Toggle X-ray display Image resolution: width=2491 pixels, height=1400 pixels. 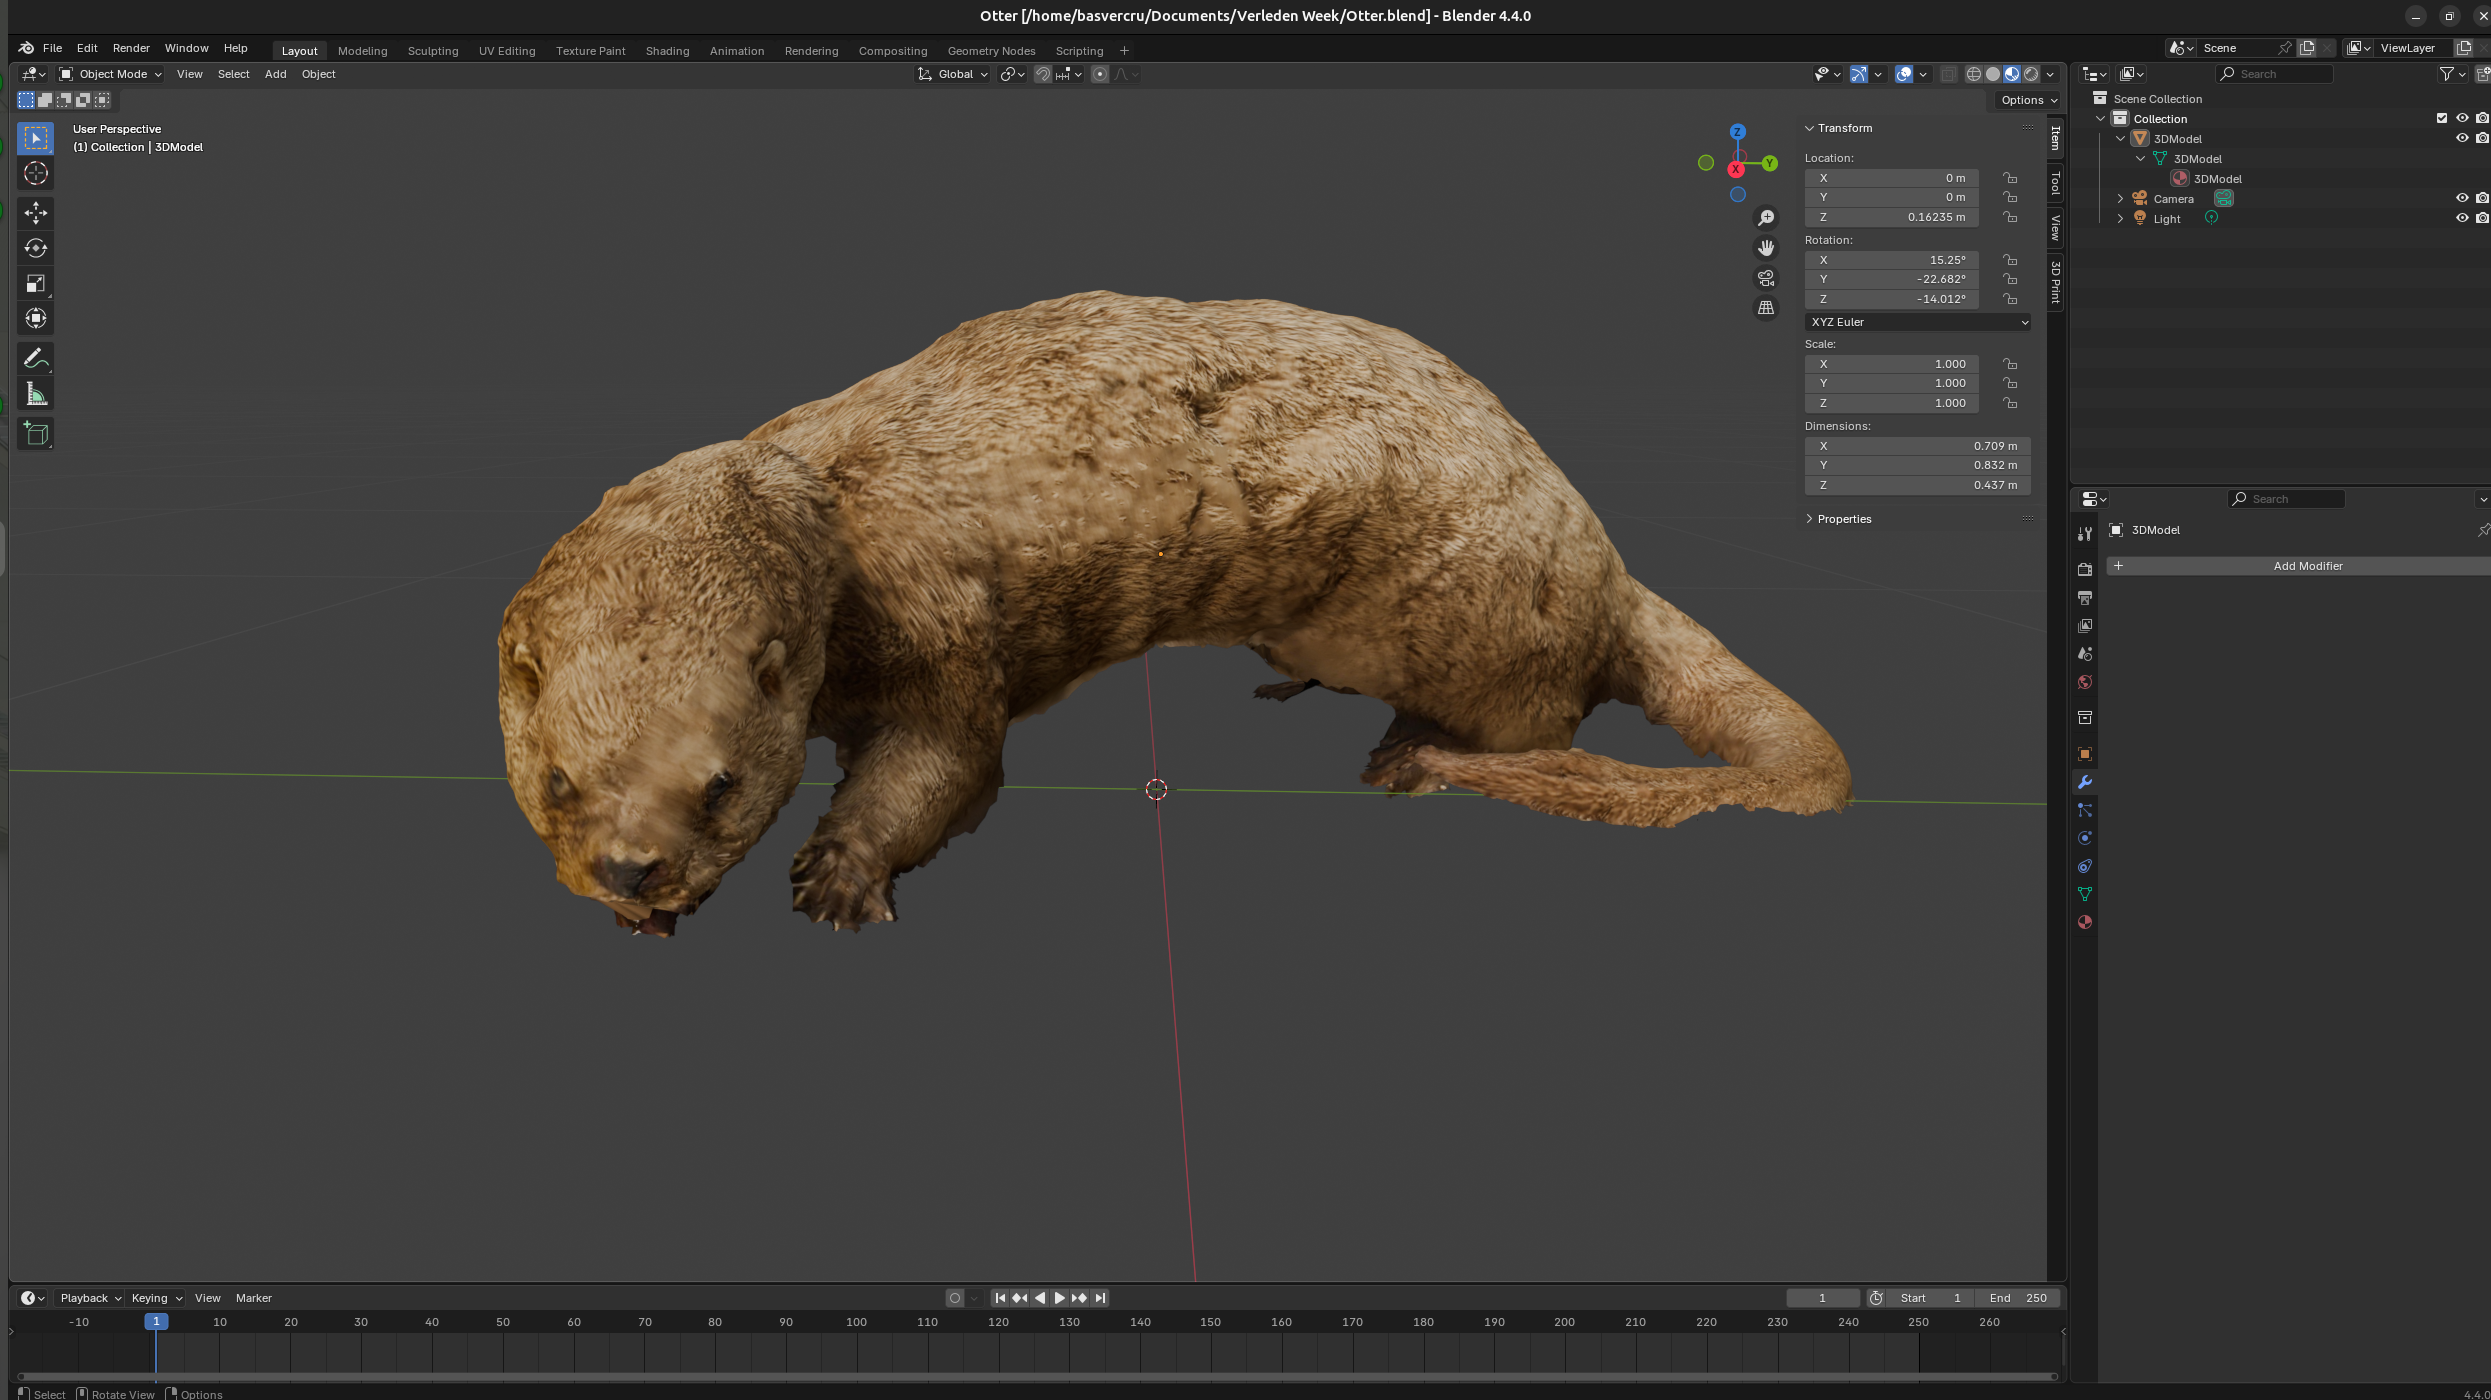(1948, 74)
